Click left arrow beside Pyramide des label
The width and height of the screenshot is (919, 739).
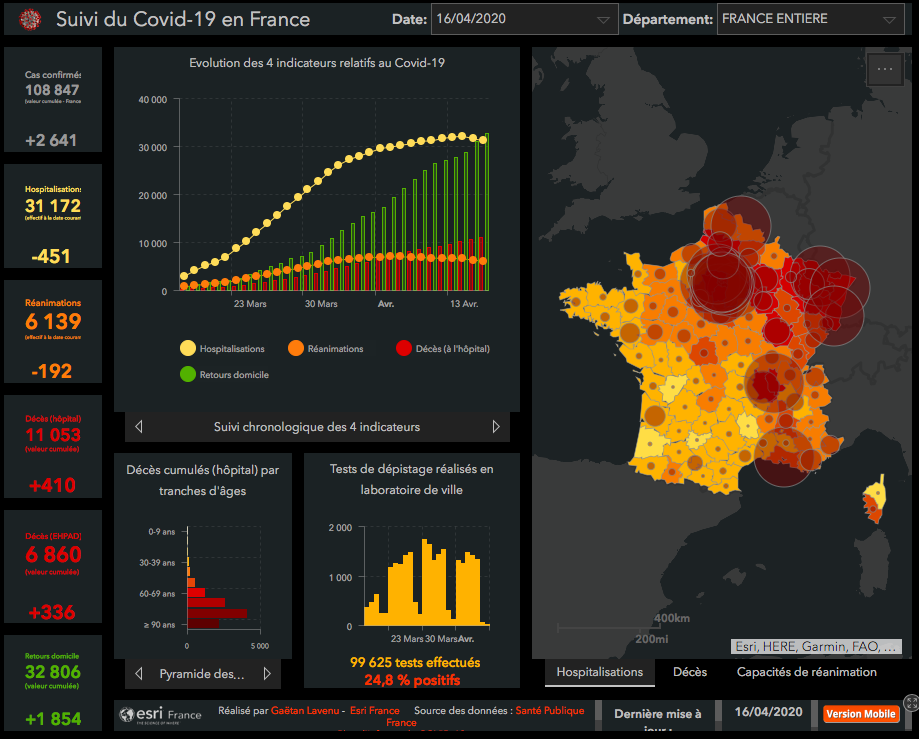point(139,674)
